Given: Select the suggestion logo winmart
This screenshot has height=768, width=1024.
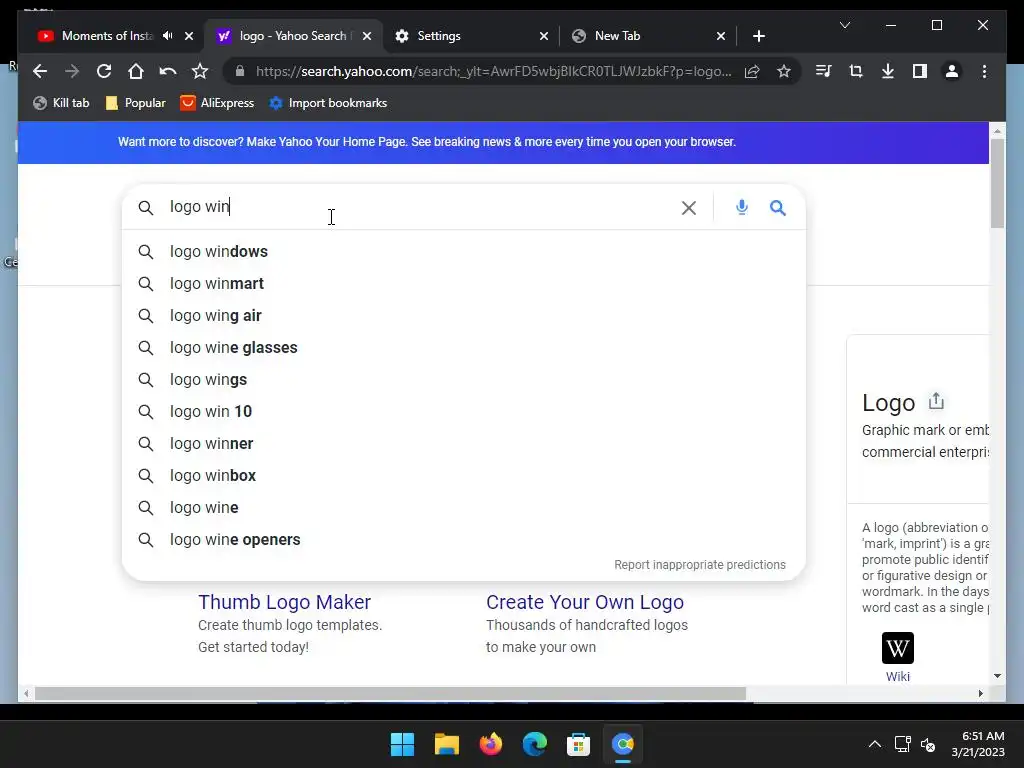Looking at the screenshot, I should pyautogui.click(x=464, y=283).
